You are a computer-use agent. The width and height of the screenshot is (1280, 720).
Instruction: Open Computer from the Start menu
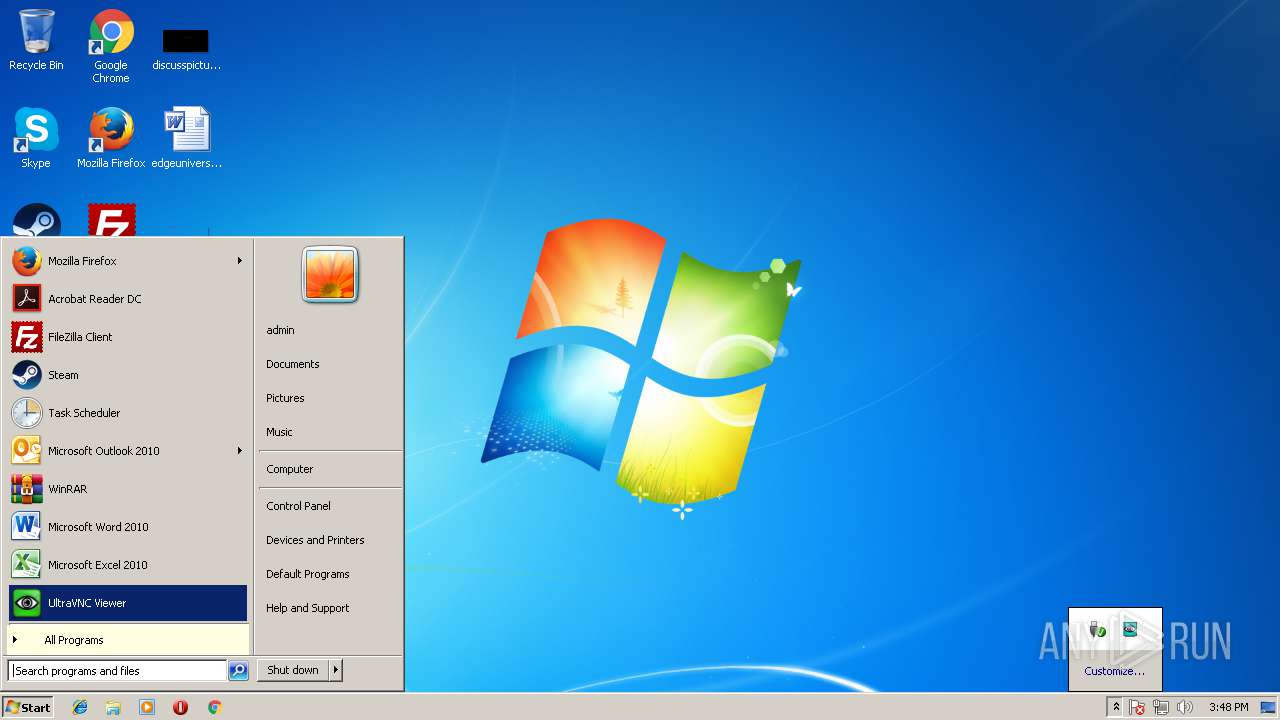pos(330,469)
